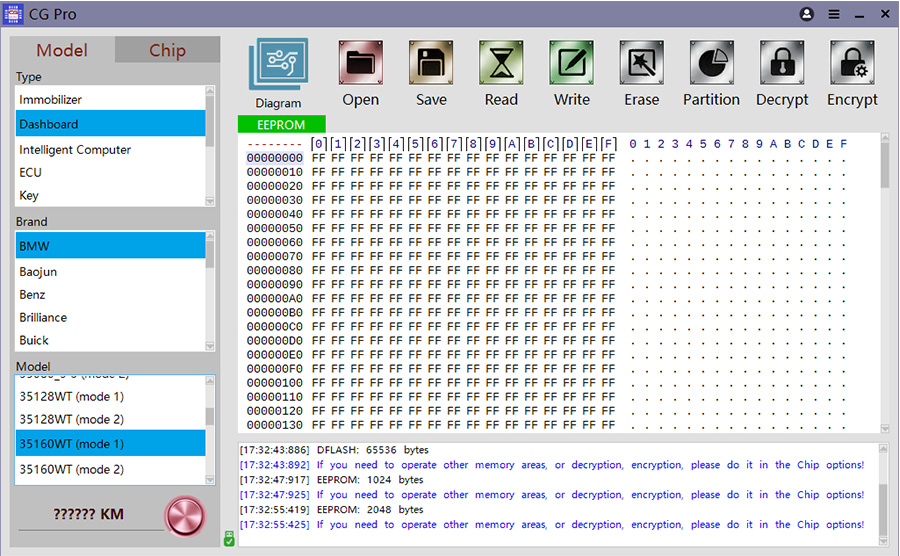Image resolution: width=900 pixels, height=556 pixels.
Task: Open the wiring Diagram icon
Action: pos(278,64)
